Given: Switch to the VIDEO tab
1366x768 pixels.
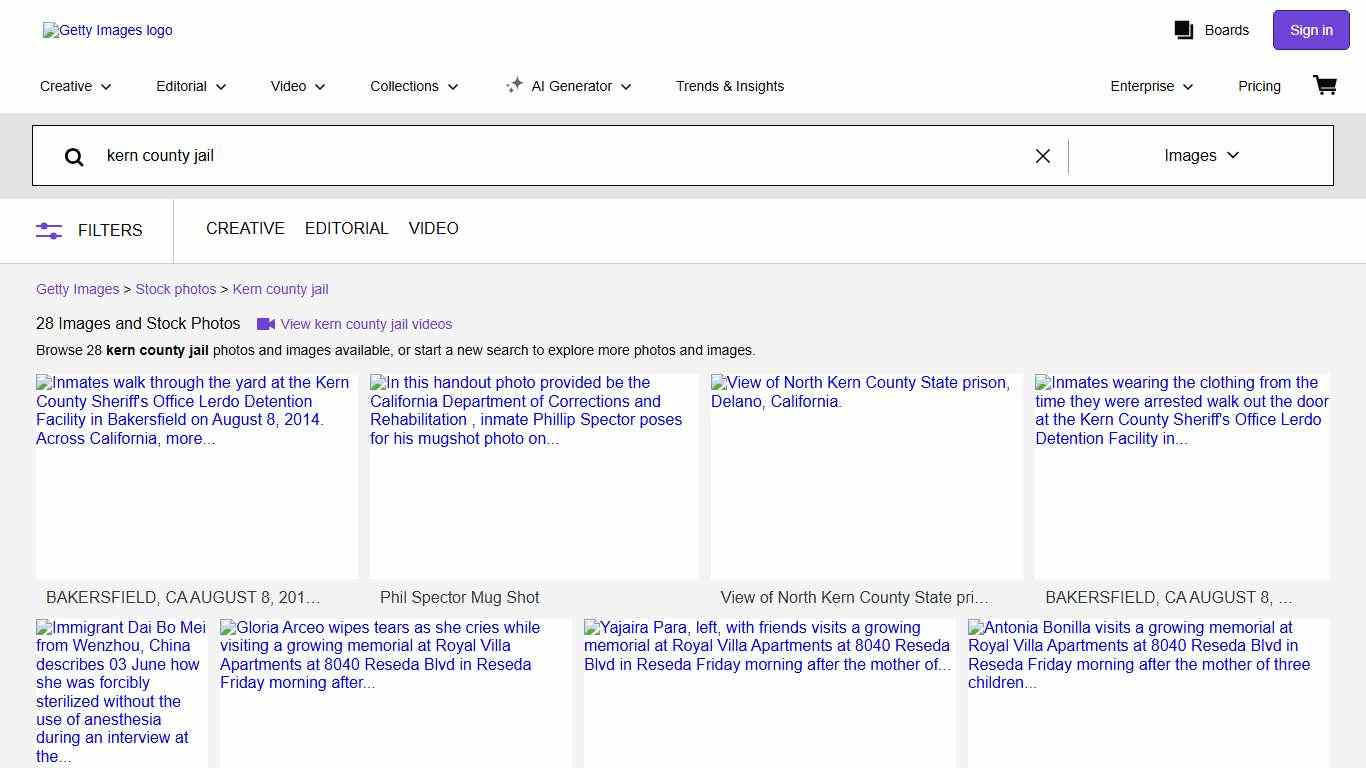Looking at the screenshot, I should coord(433,229).
